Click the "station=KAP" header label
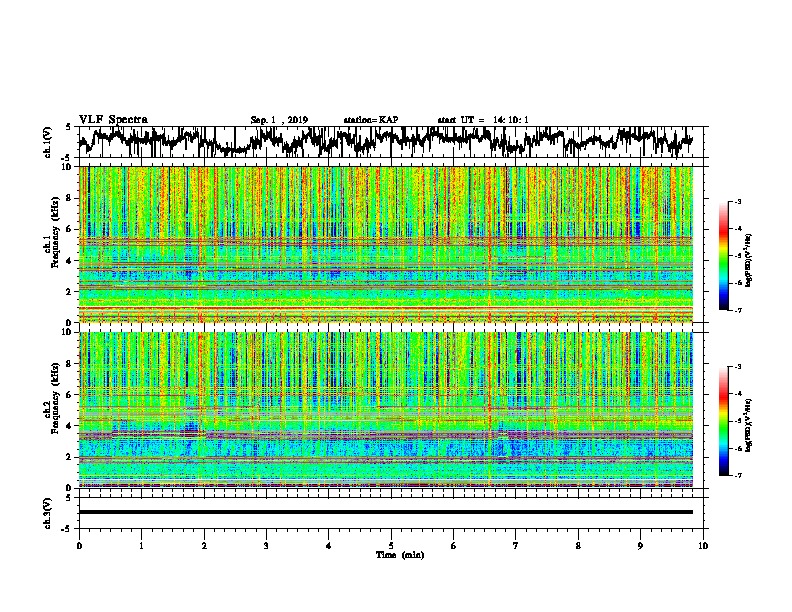The height and width of the screenshot is (612, 792). (370, 120)
